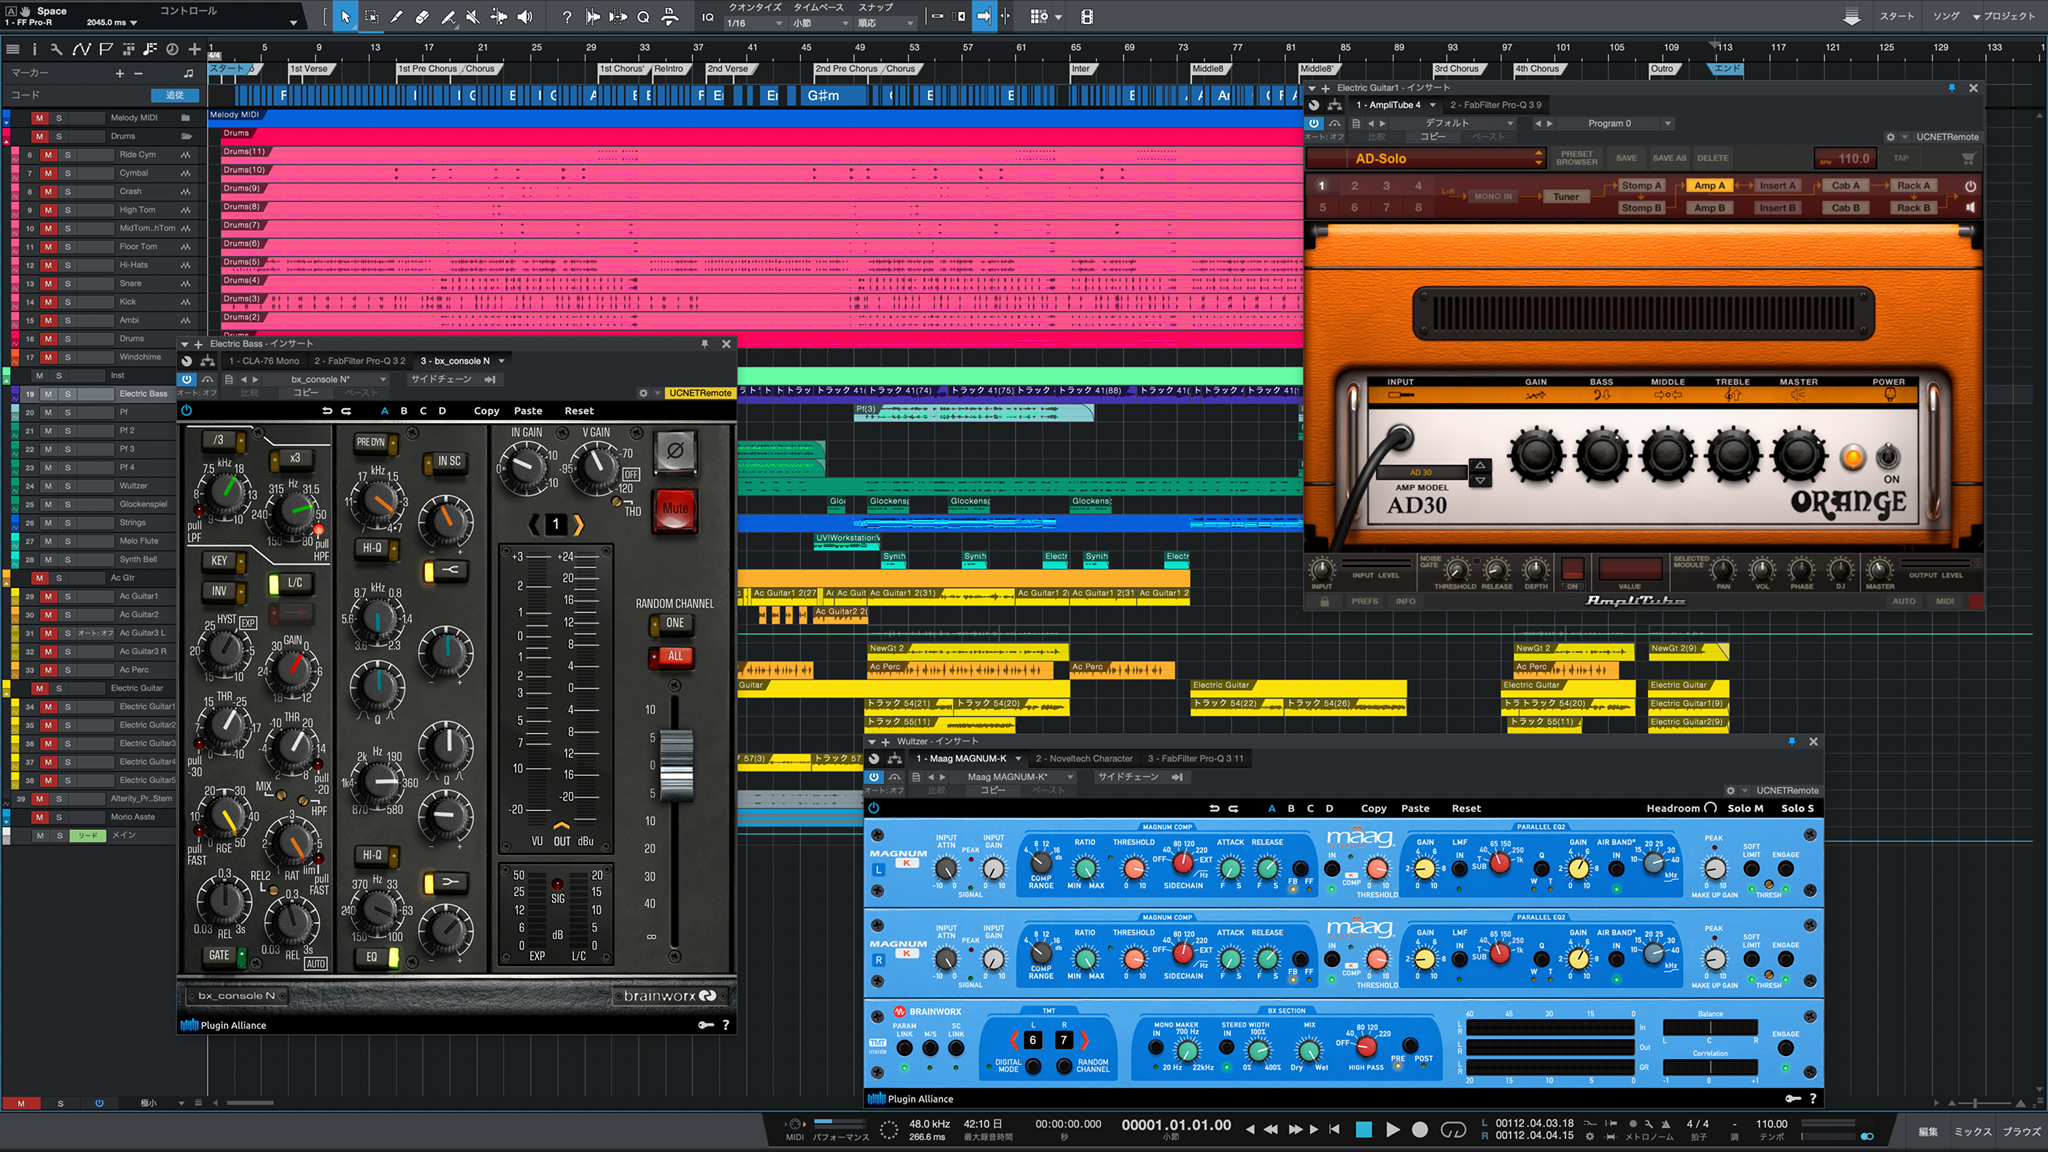Show automation with the curve icon
2048x1152 pixels.
click(81, 49)
